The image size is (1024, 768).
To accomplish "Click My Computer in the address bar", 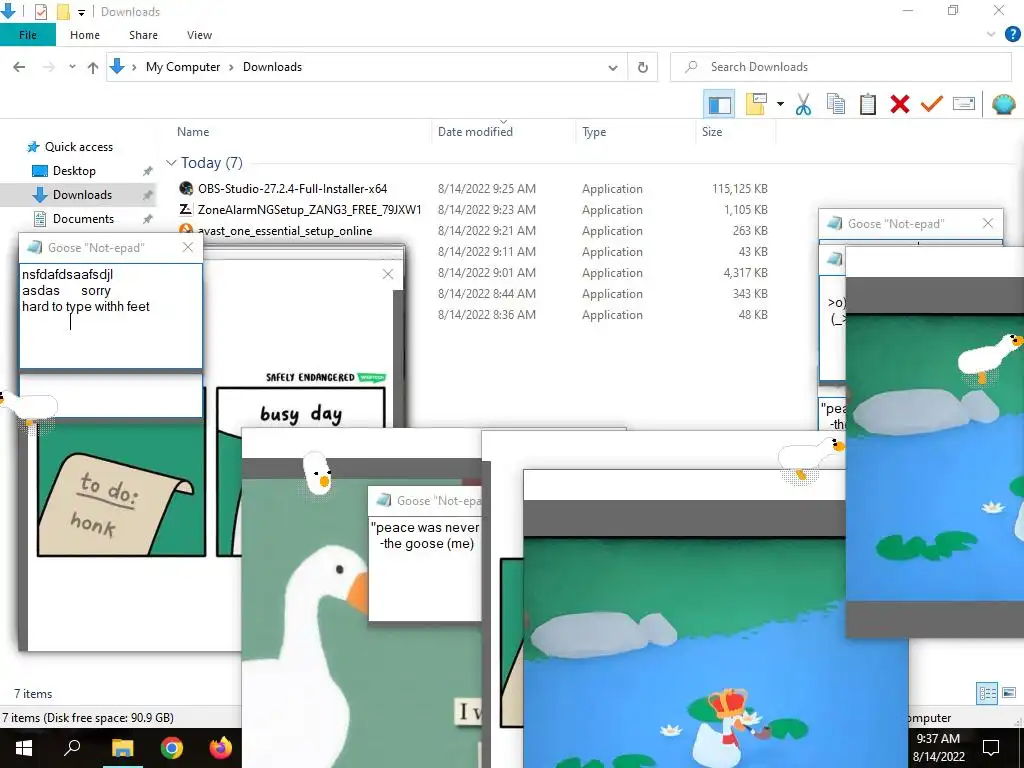I will point(183,67).
